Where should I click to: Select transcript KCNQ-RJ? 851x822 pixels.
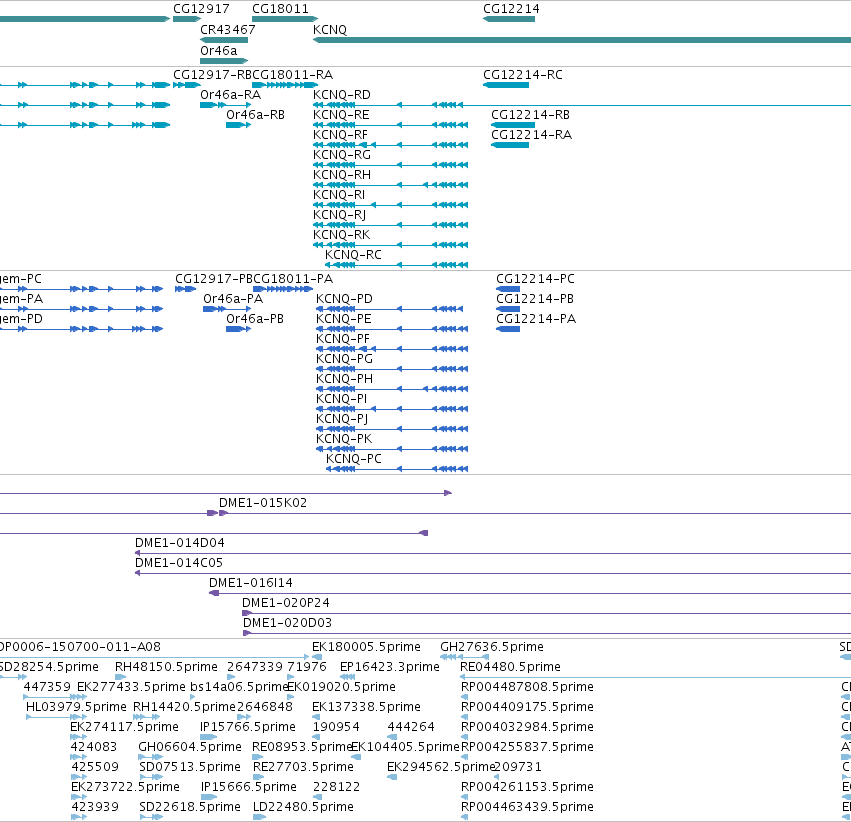click(x=340, y=214)
